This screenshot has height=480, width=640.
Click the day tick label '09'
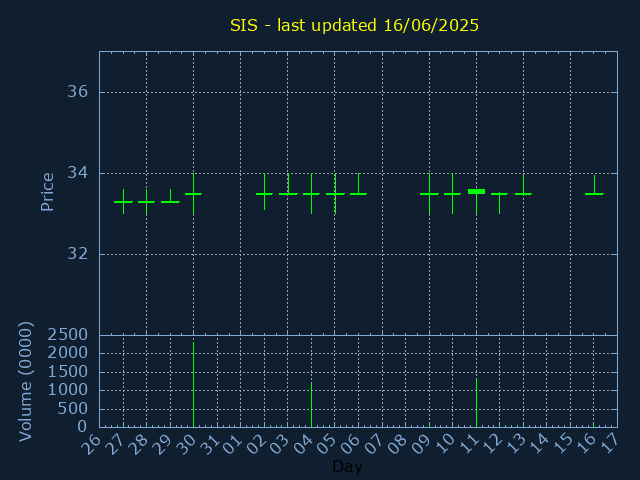pos(421,444)
